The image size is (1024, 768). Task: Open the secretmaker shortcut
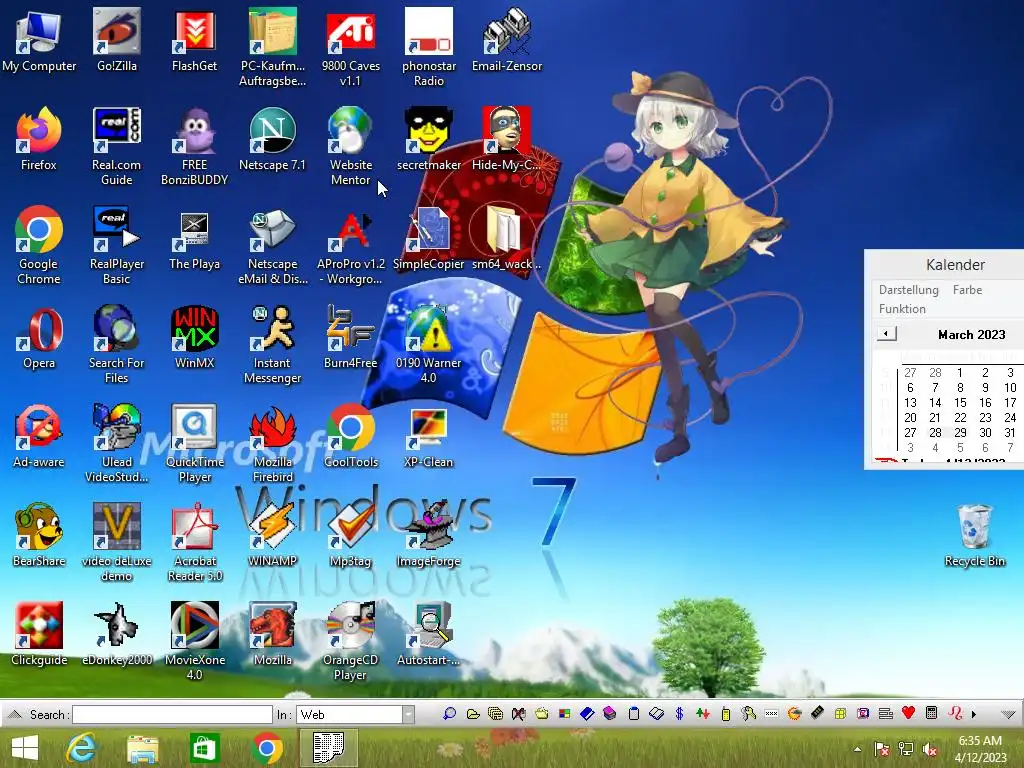tap(428, 138)
